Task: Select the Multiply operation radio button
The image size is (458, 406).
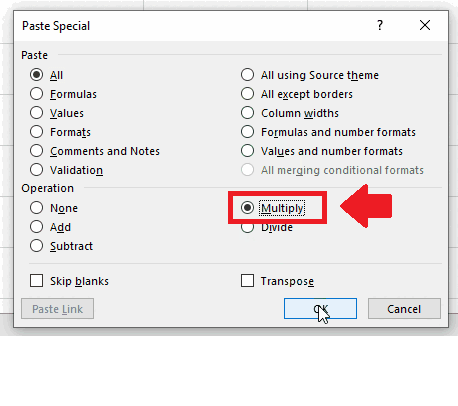Action: point(247,208)
